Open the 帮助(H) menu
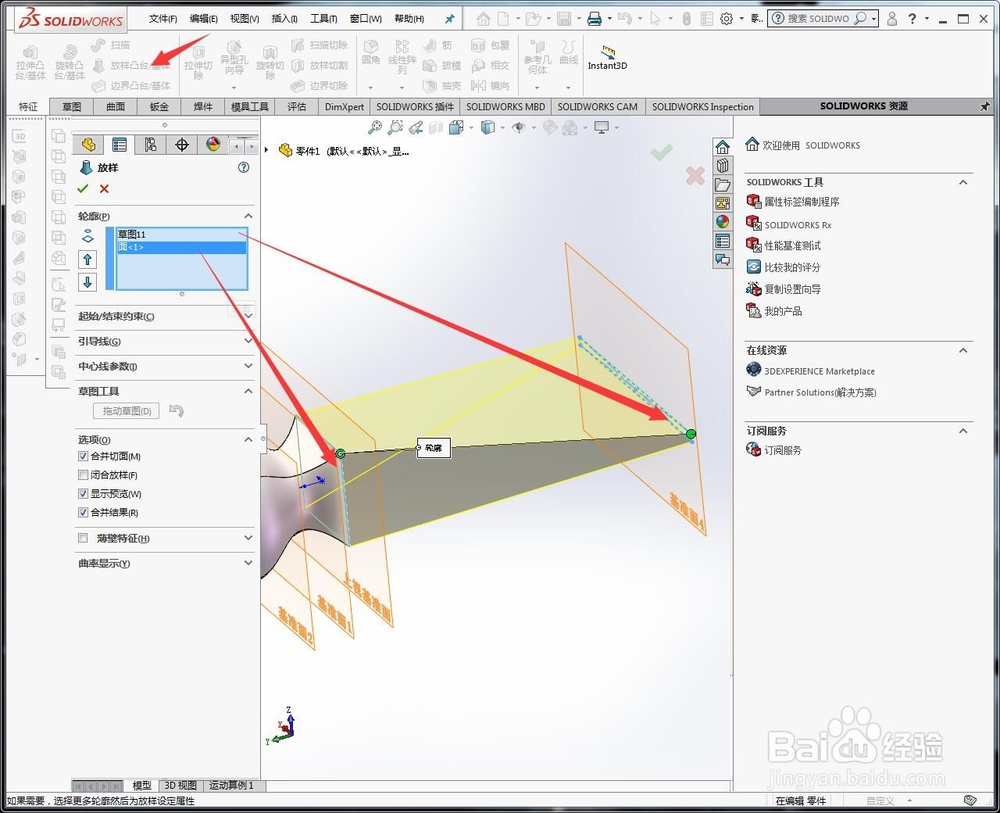The height and width of the screenshot is (813, 1000). pos(409,19)
